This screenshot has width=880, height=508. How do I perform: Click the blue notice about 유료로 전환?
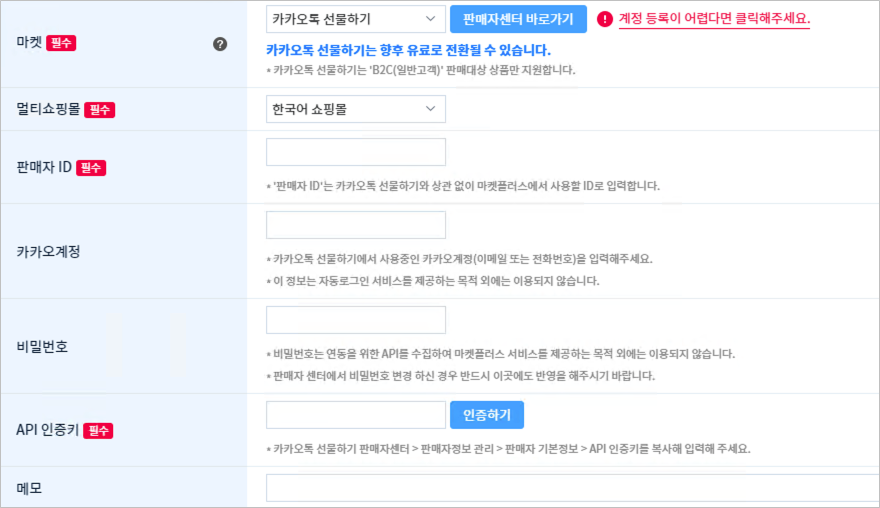pyautogui.click(x=408, y=51)
